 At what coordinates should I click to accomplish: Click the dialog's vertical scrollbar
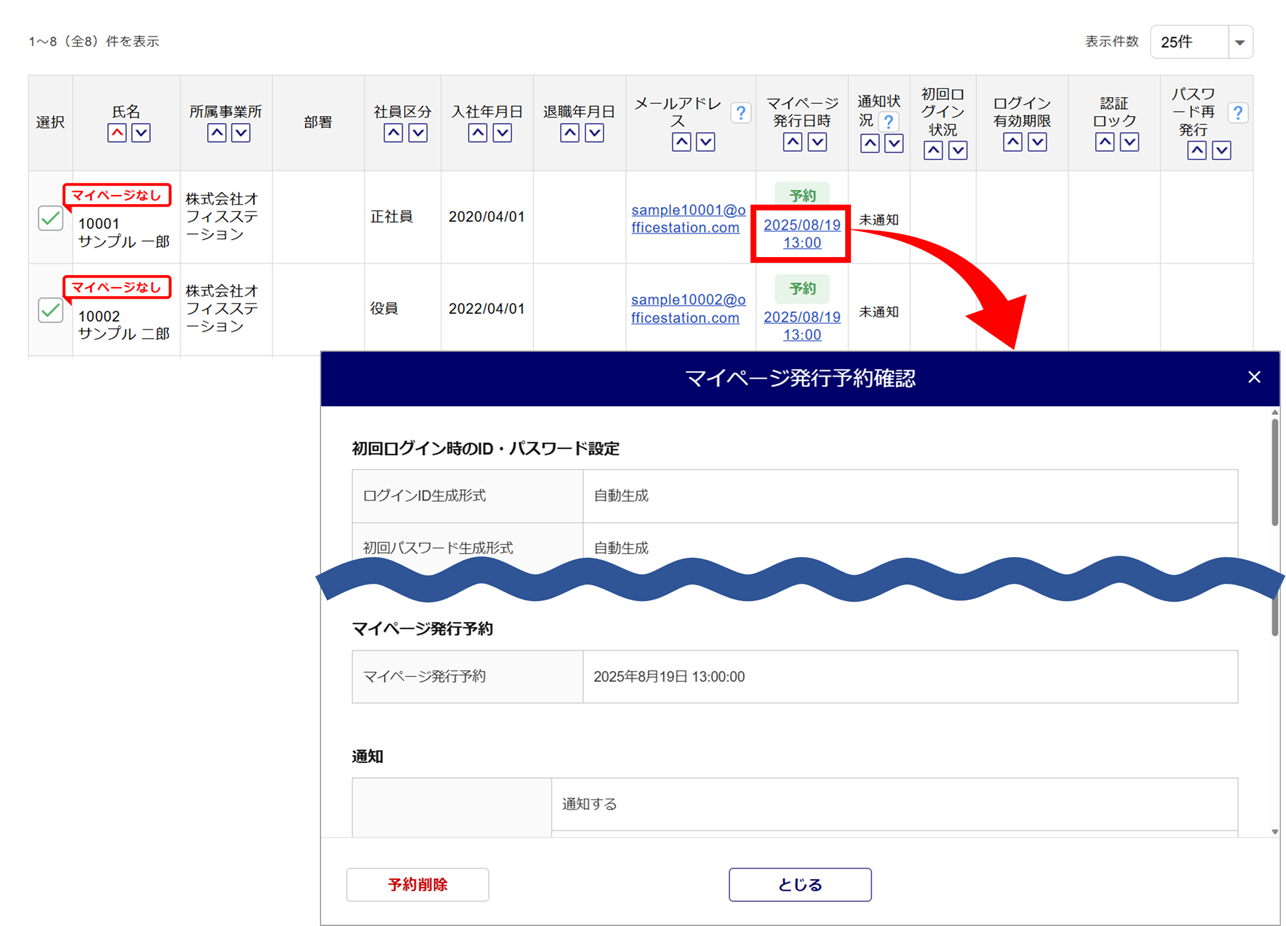click(x=1274, y=470)
